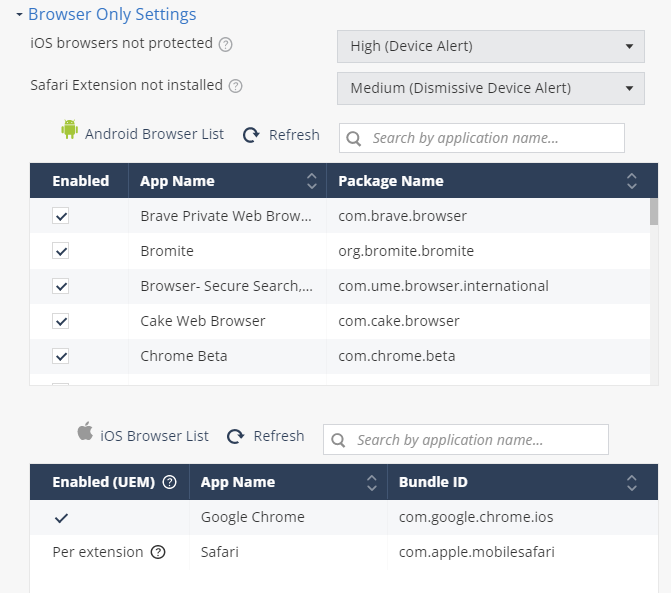Click the Apple logo icon

85,431
